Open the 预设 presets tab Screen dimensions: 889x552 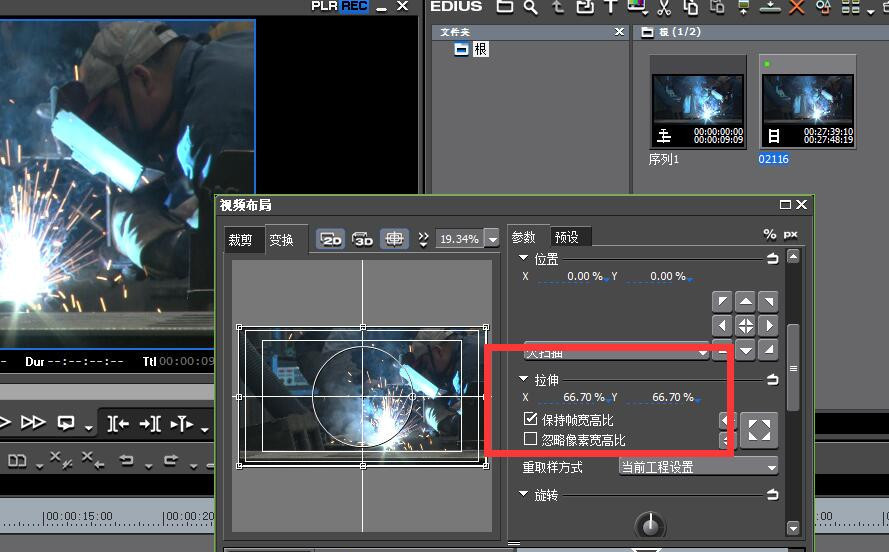pyautogui.click(x=566, y=237)
